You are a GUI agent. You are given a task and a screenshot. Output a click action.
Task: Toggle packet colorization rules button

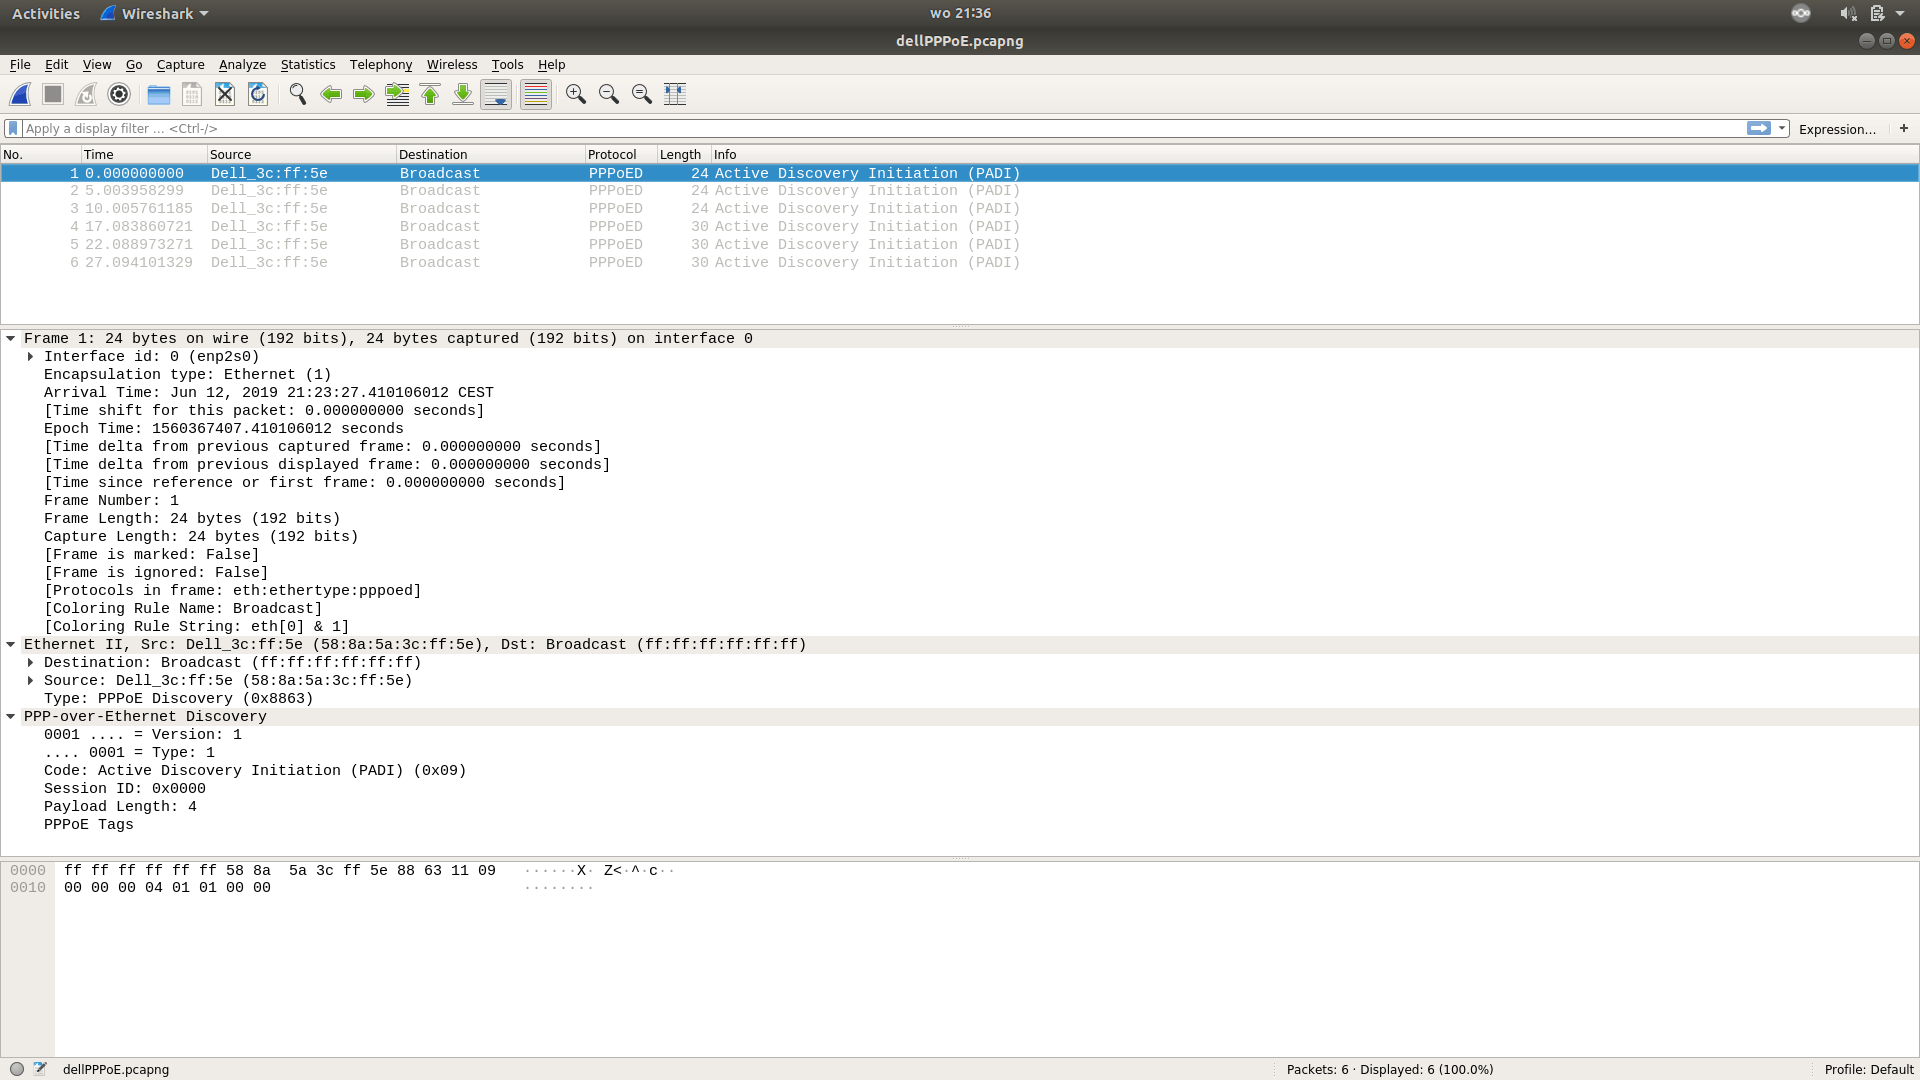(x=536, y=94)
